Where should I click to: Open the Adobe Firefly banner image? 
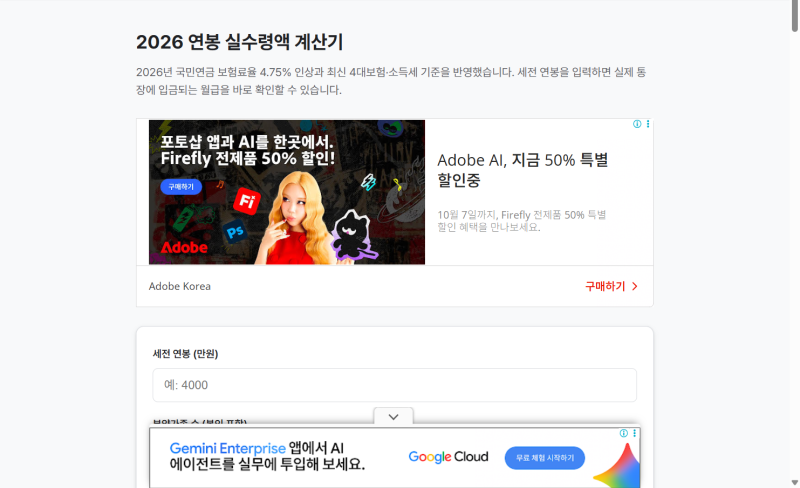click(287, 192)
